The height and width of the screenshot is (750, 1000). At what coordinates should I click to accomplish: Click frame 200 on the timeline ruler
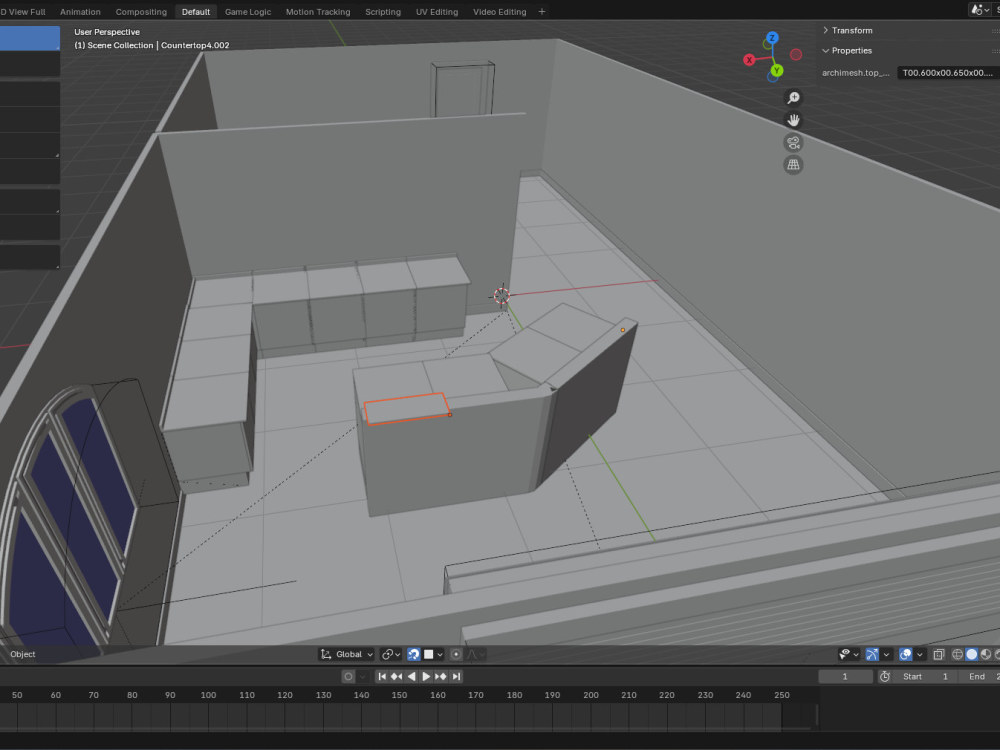tap(591, 695)
